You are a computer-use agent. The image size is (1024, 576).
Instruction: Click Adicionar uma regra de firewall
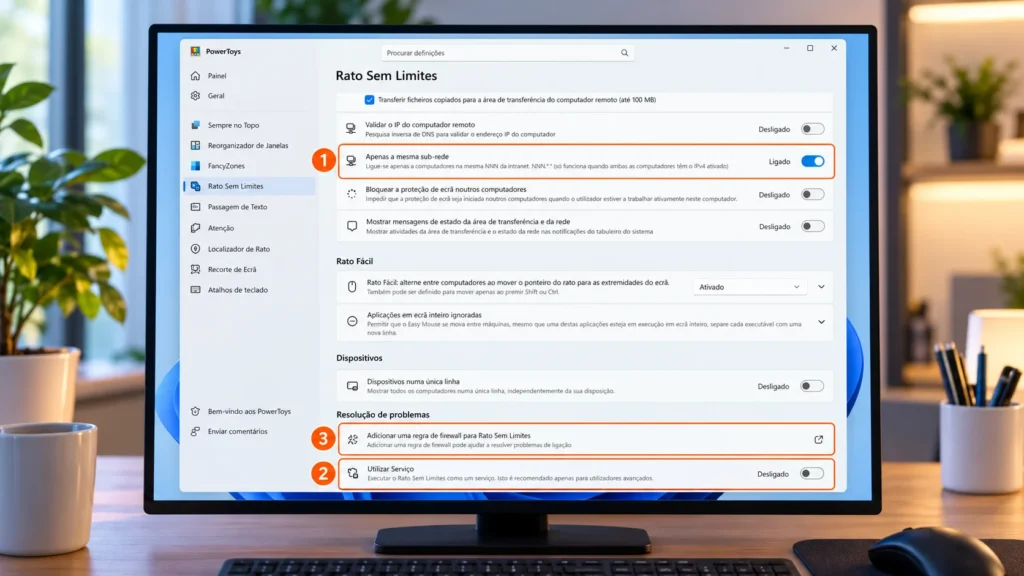586,440
